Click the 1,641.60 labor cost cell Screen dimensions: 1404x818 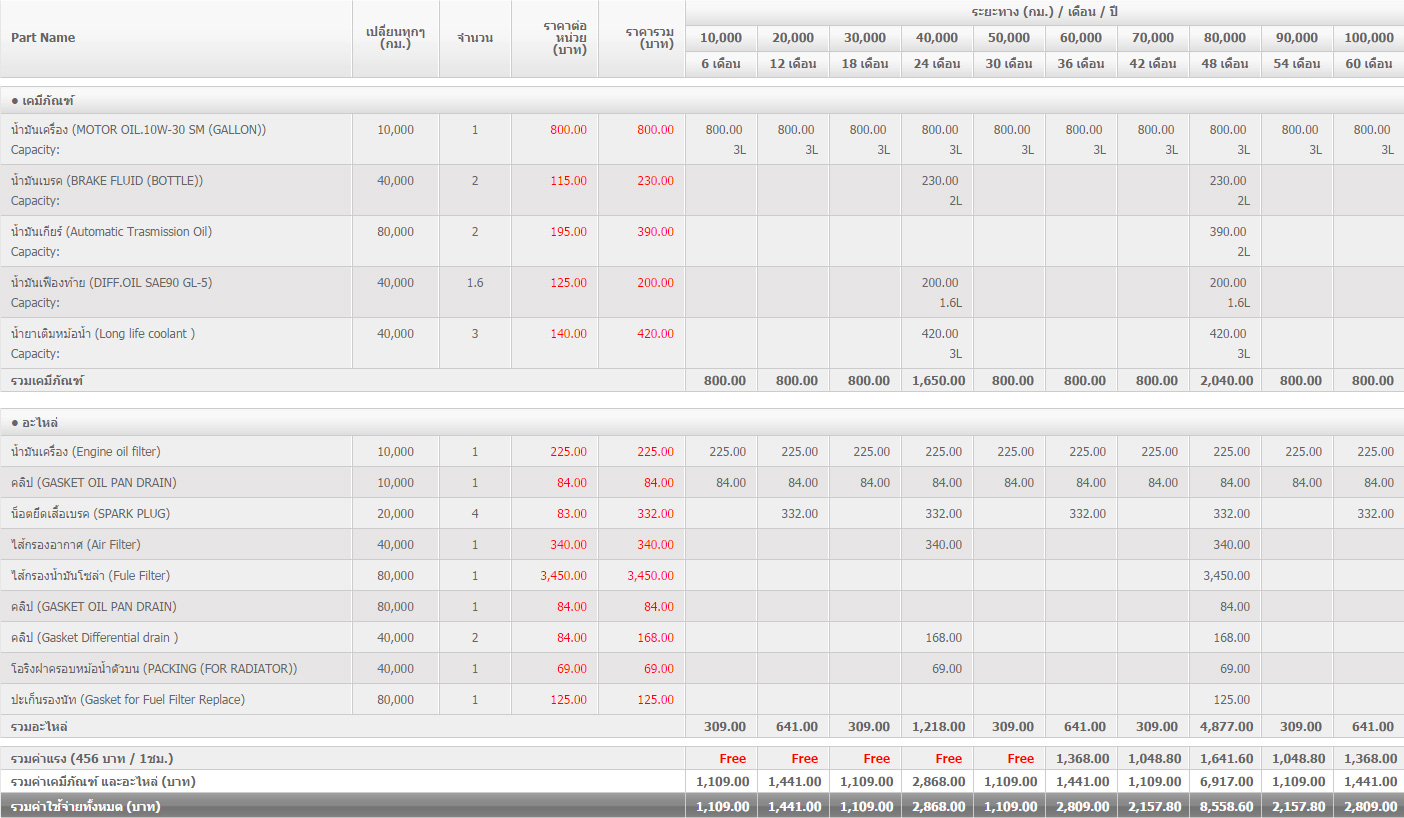click(1226, 759)
